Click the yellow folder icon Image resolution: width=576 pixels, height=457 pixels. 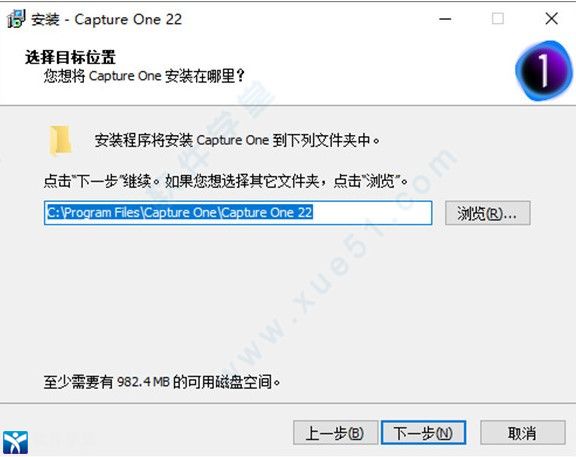(x=60, y=140)
